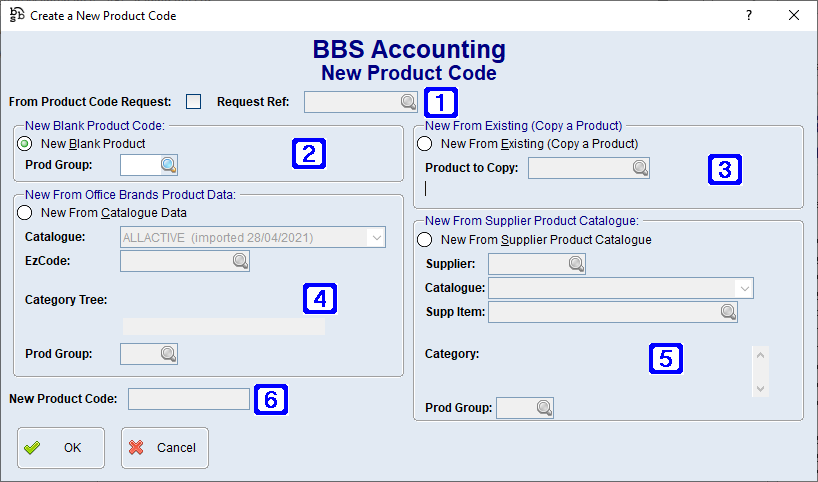Select the New Blank Product radio button

(25, 144)
